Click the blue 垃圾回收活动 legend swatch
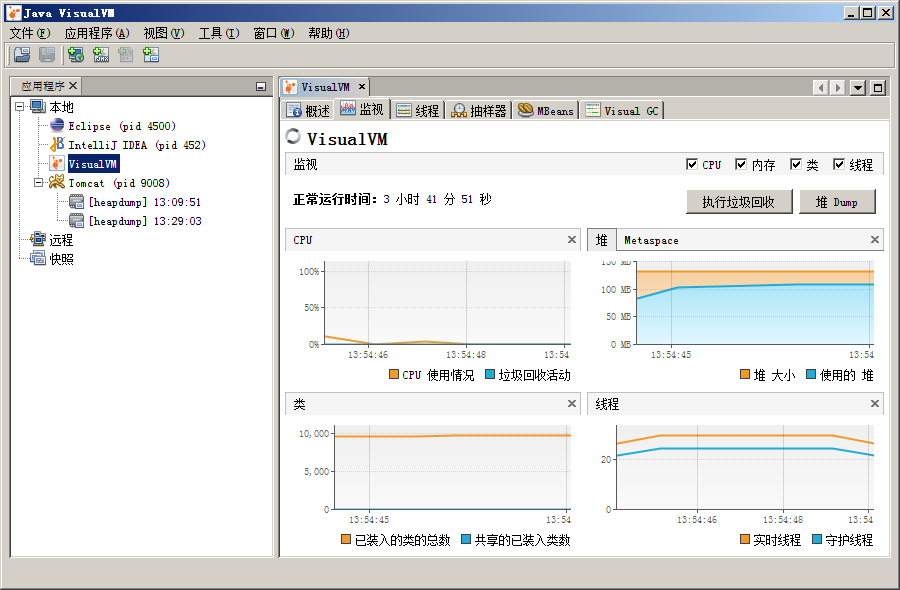The image size is (900, 590). coord(490,374)
